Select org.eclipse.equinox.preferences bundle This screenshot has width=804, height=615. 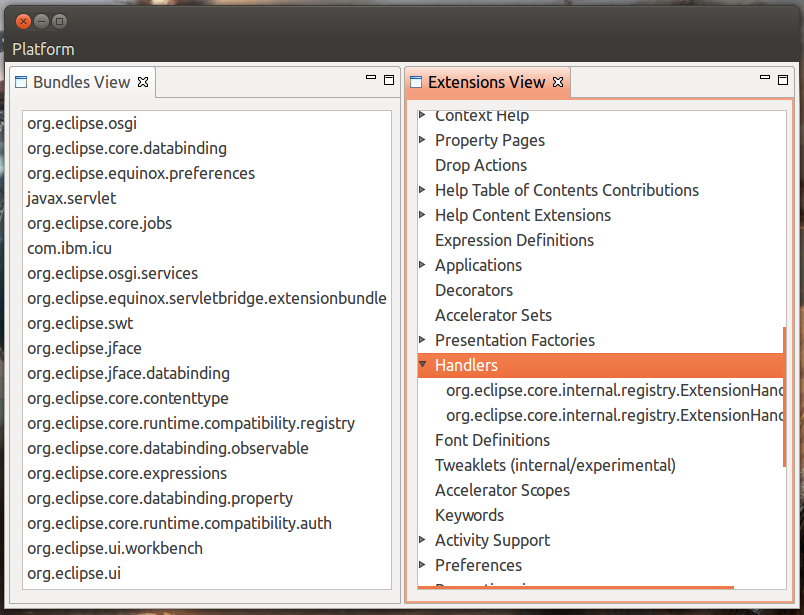point(141,173)
